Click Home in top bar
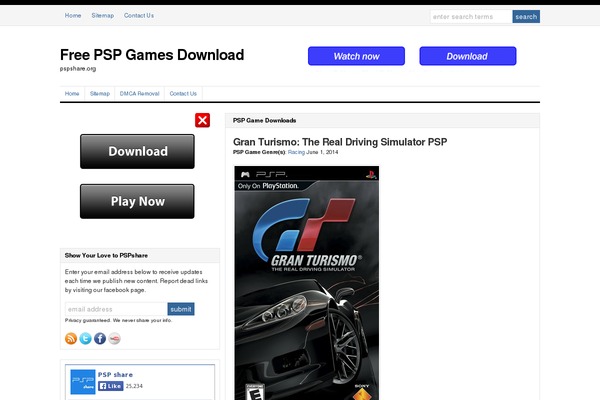 point(73,15)
